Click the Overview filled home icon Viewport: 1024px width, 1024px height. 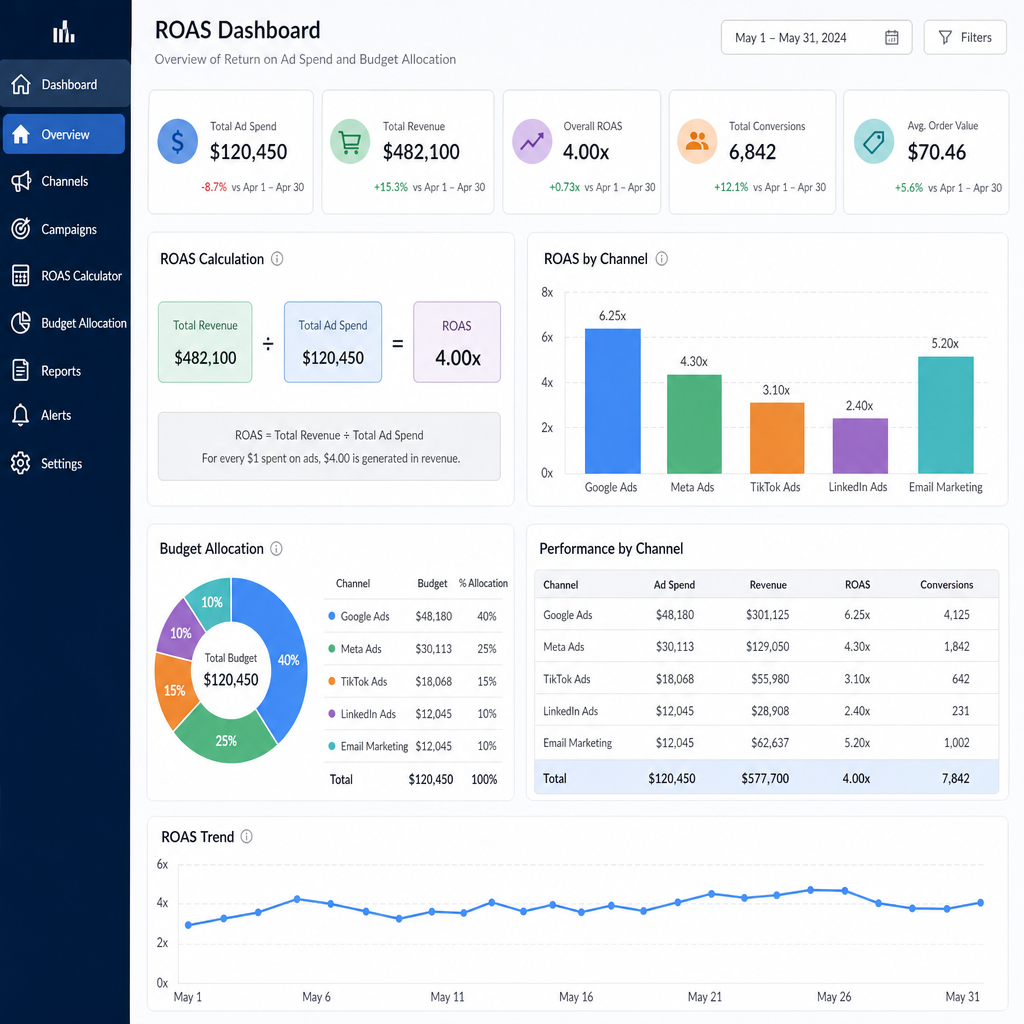[21, 134]
